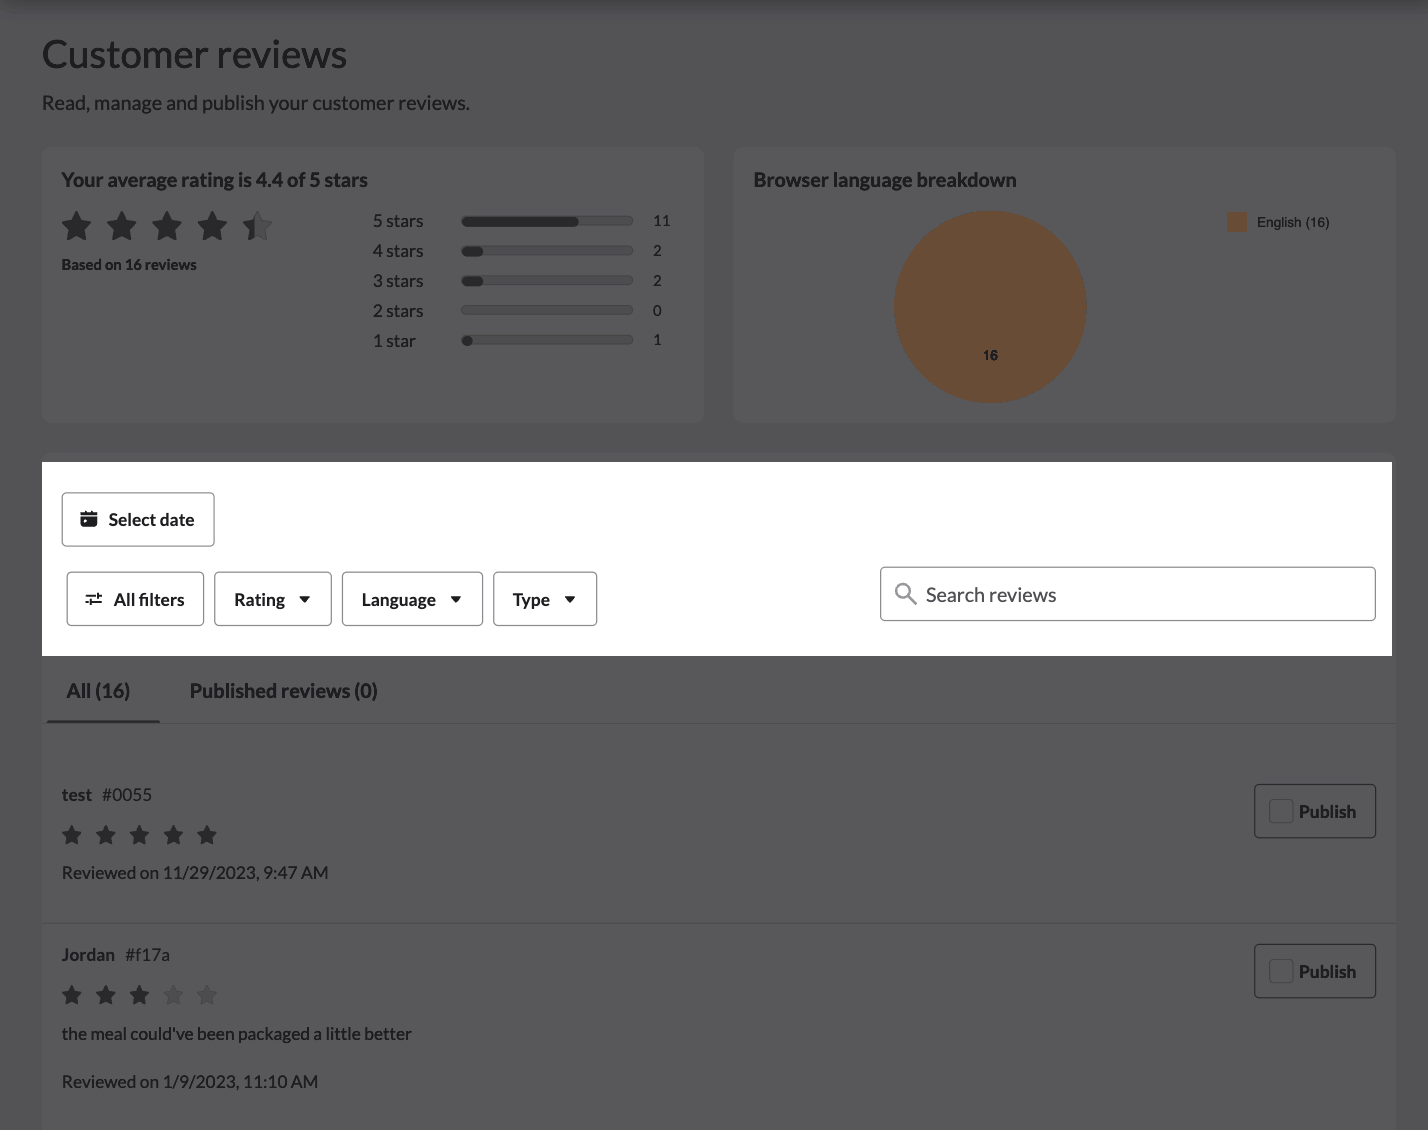The image size is (1428, 1130).
Task: Click the English segment of the pie chart
Action: click(990, 307)
